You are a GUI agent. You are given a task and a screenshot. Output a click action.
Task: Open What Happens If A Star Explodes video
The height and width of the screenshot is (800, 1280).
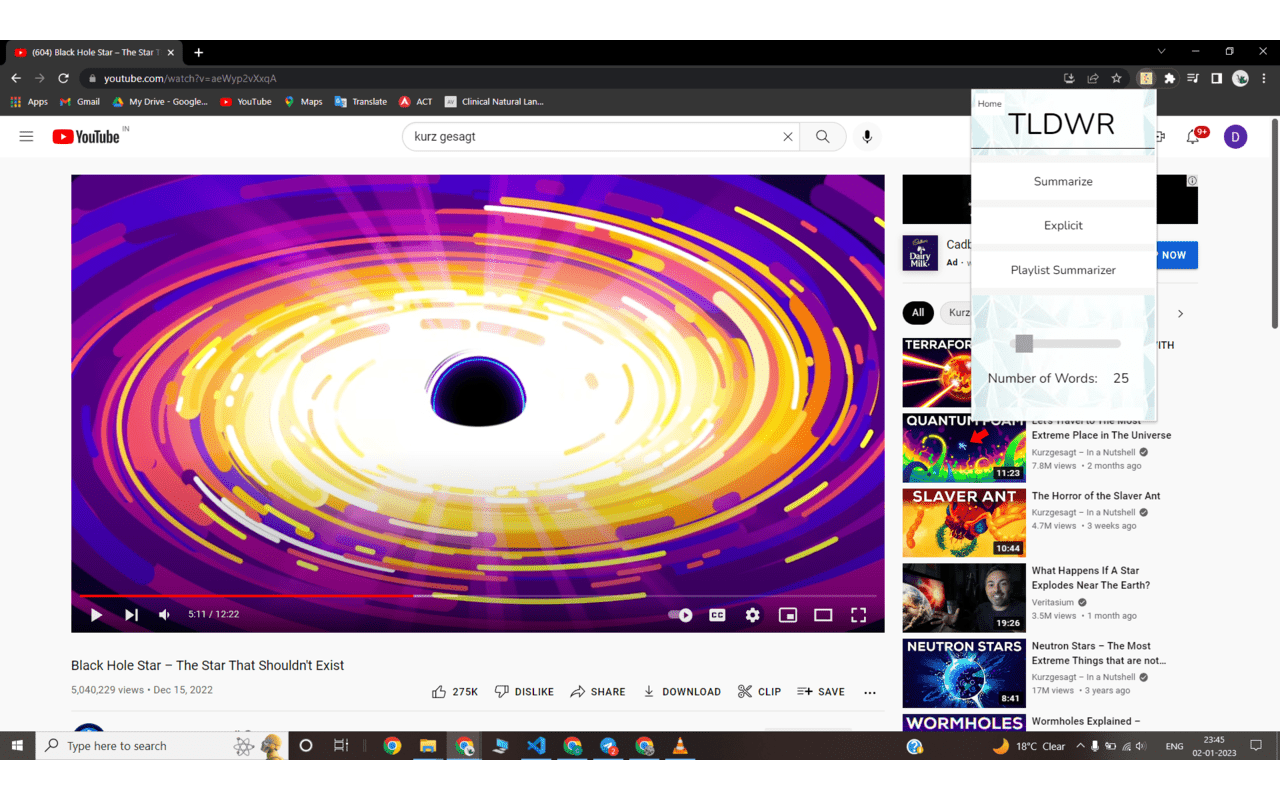pos(1091,578)
